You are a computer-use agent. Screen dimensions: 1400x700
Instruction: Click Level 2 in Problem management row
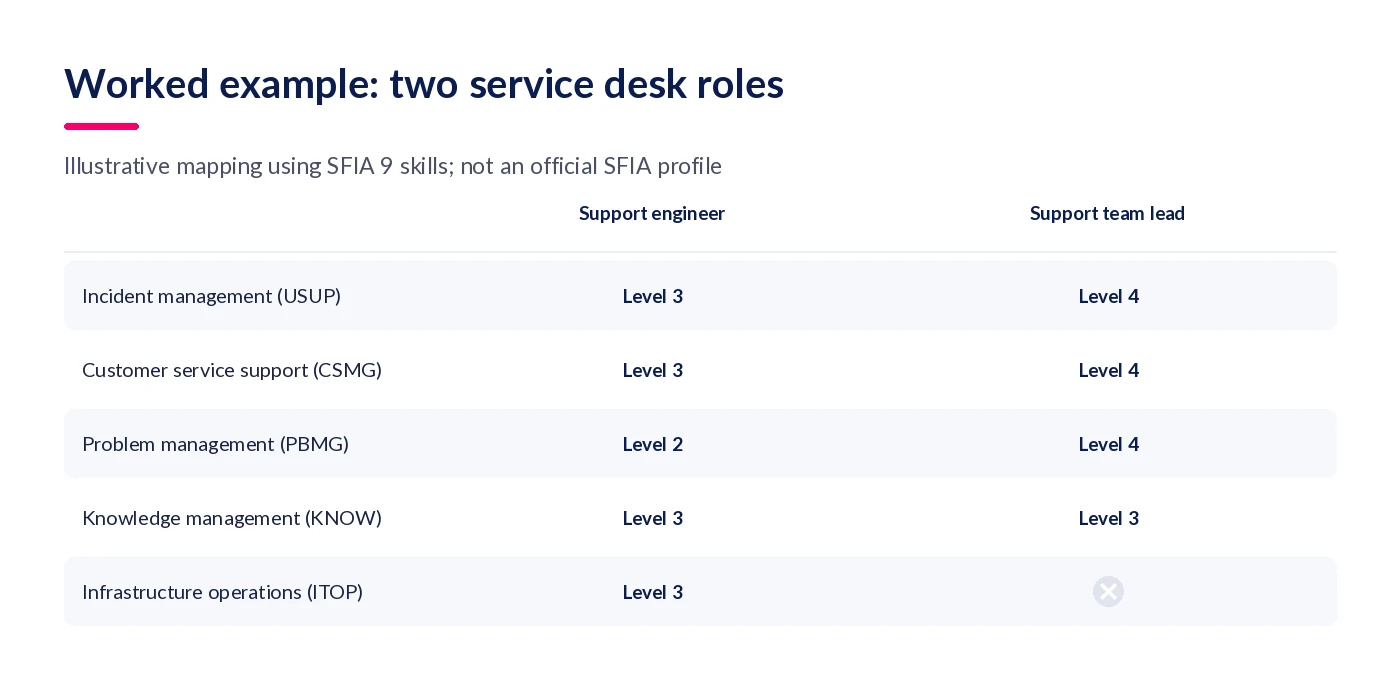(653, 444)
